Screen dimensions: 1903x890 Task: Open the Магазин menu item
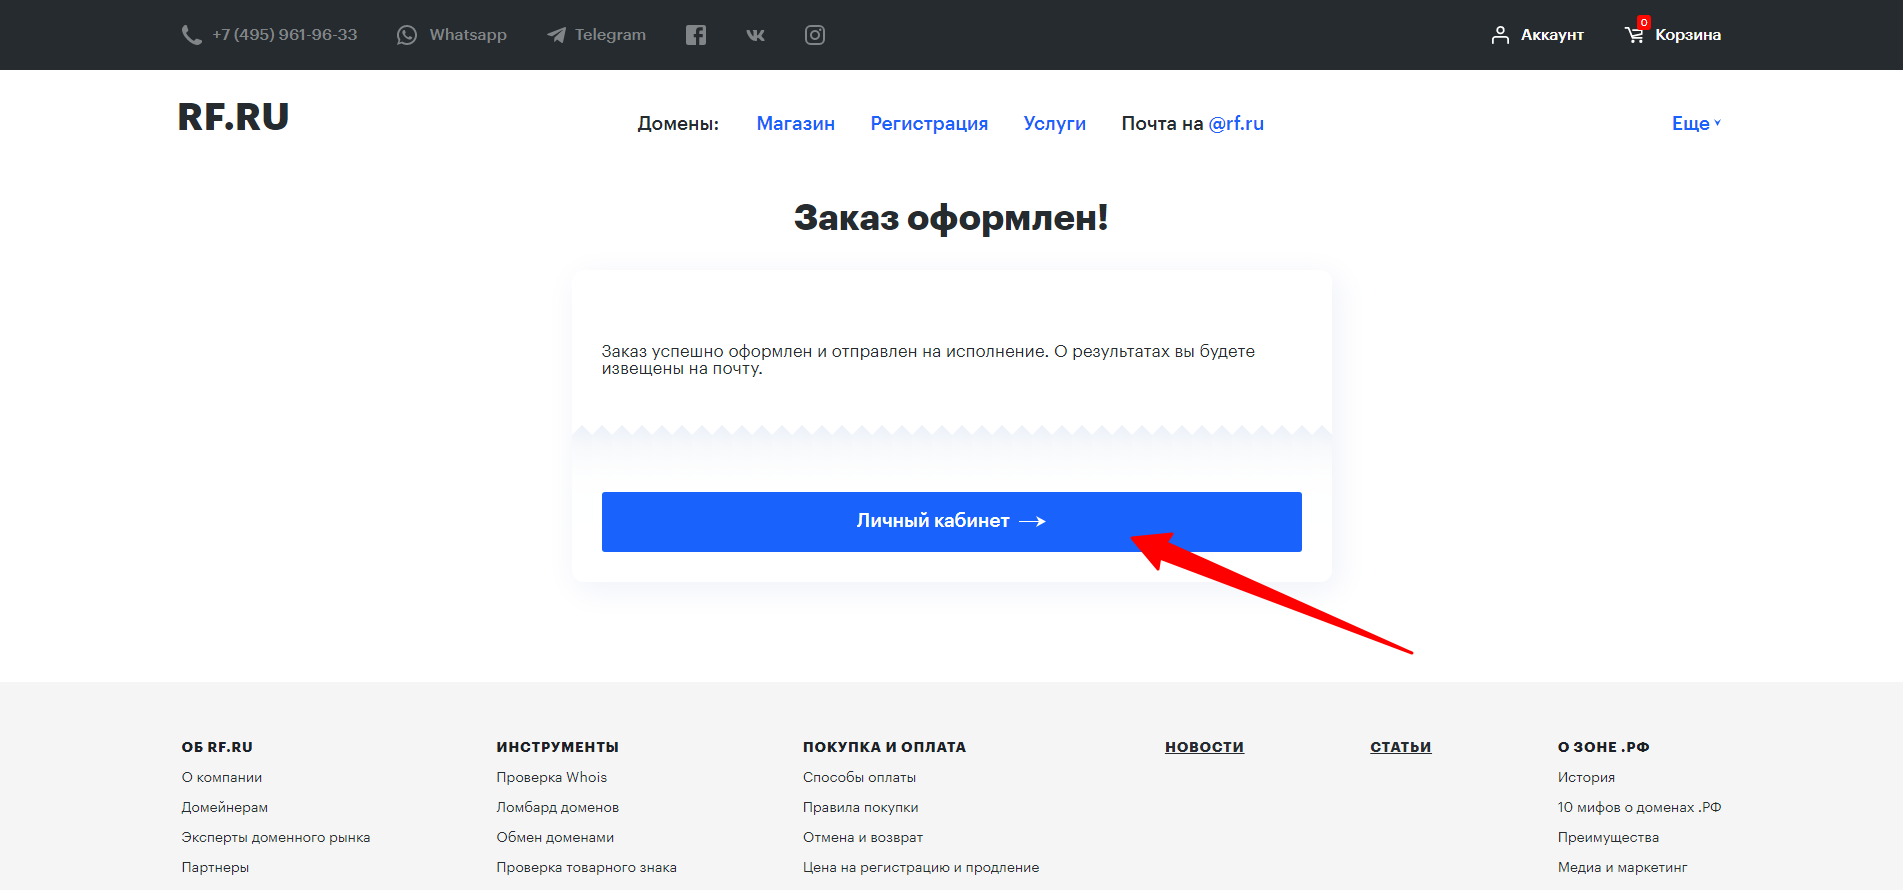795,123
